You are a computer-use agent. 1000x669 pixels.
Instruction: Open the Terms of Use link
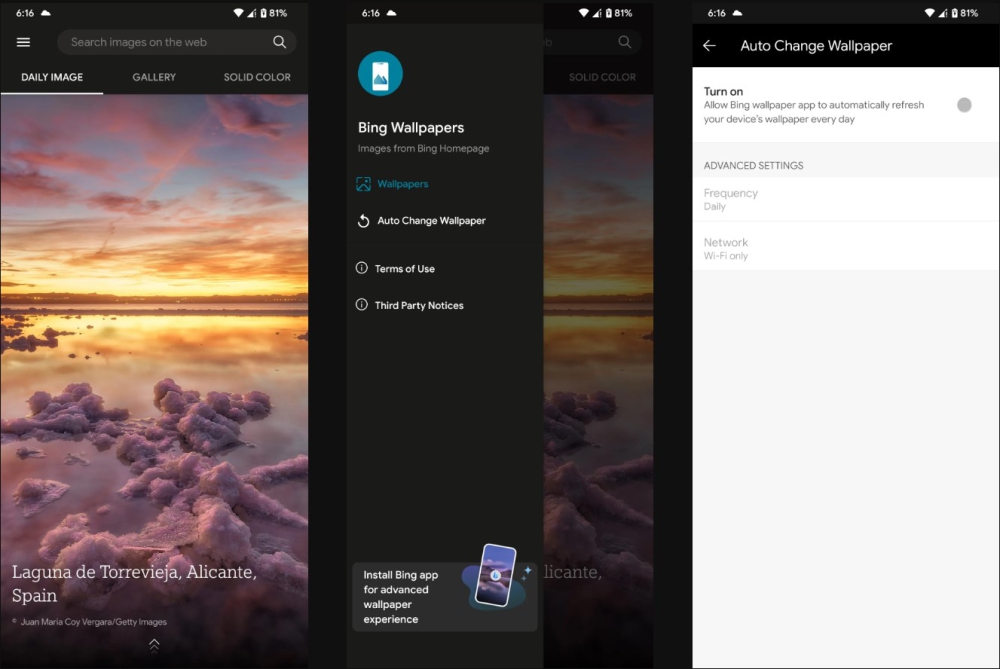click(x=404, y=269)
